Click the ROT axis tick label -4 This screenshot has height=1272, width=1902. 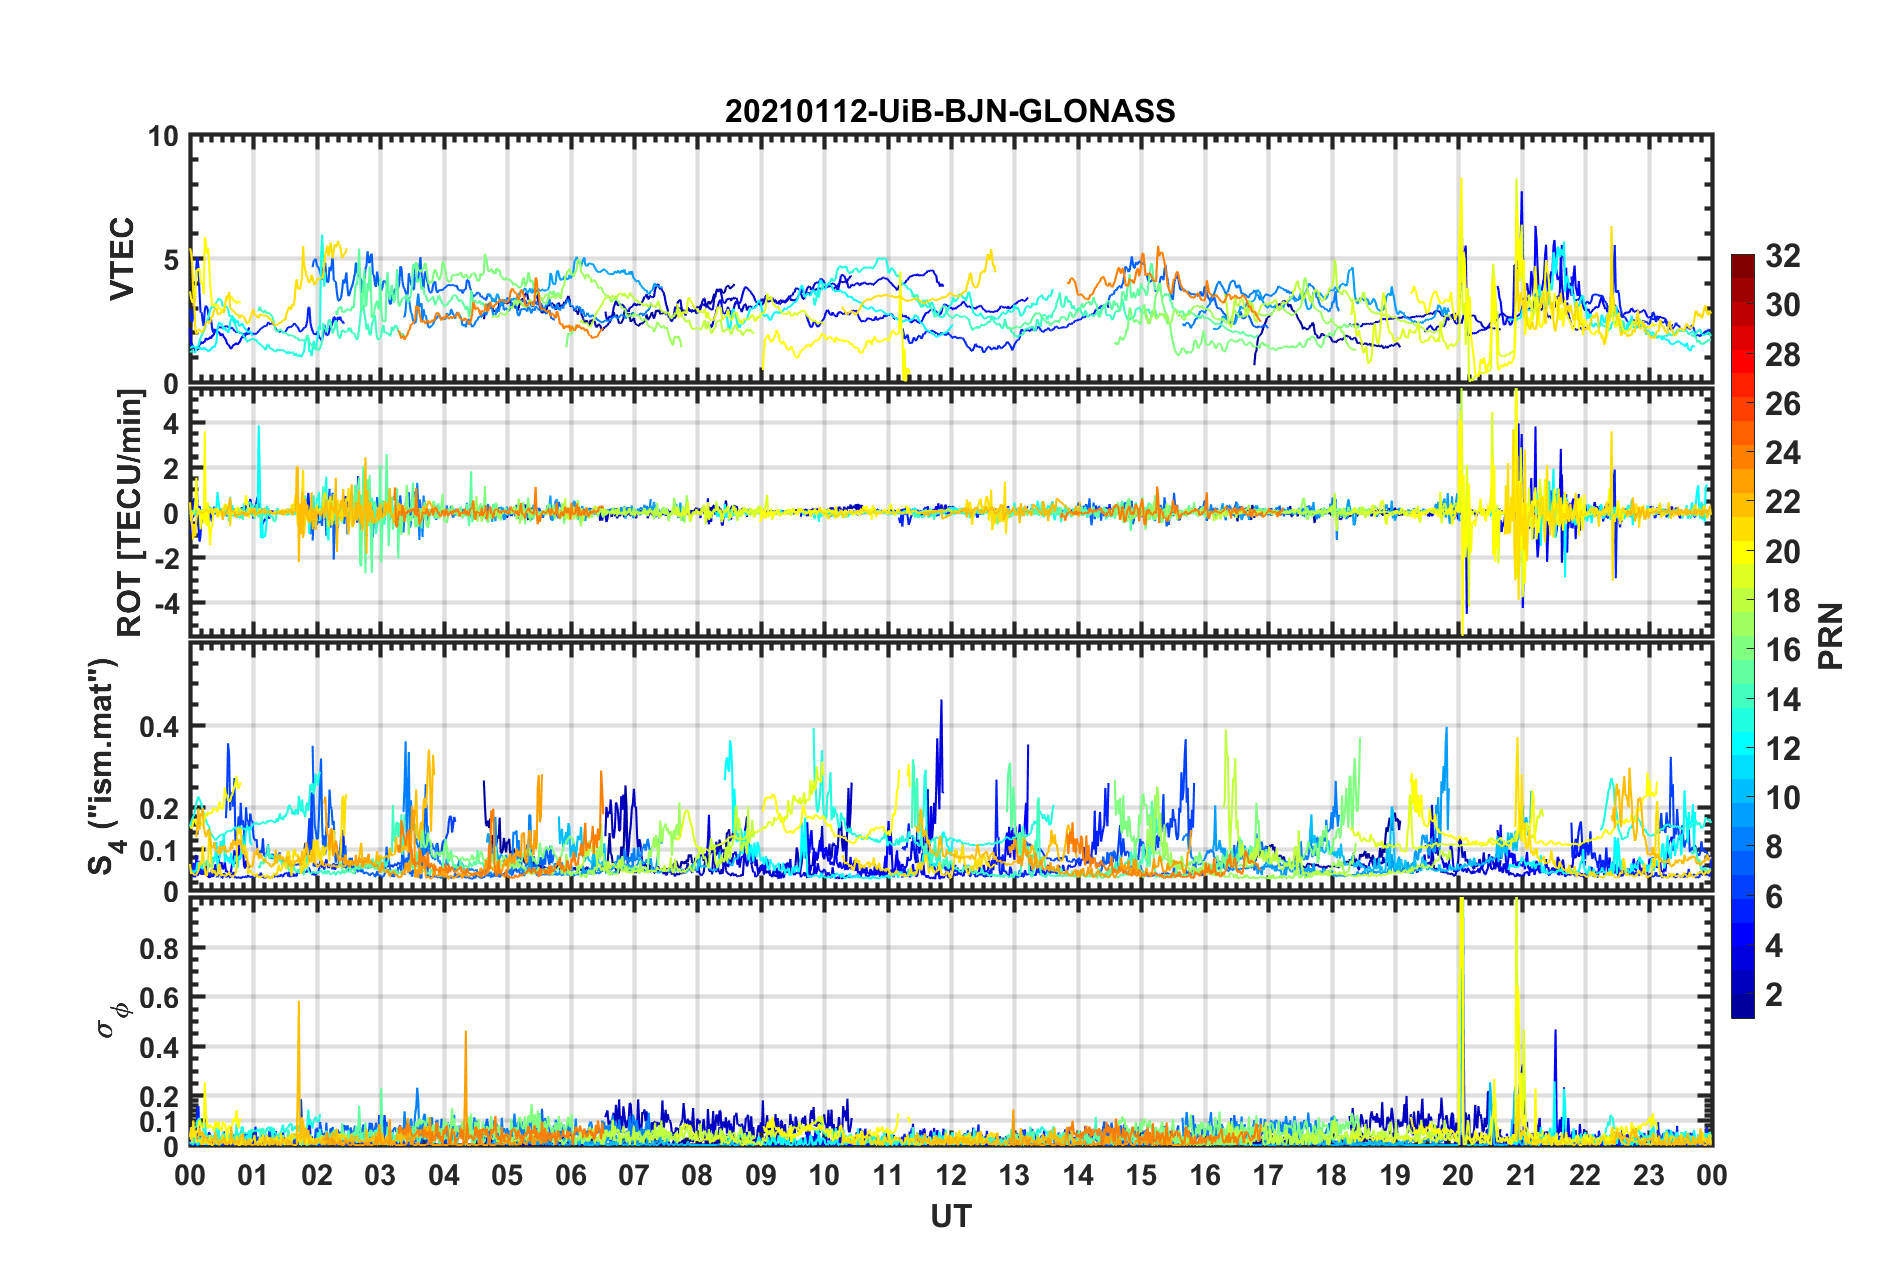[x=167, y=603]
